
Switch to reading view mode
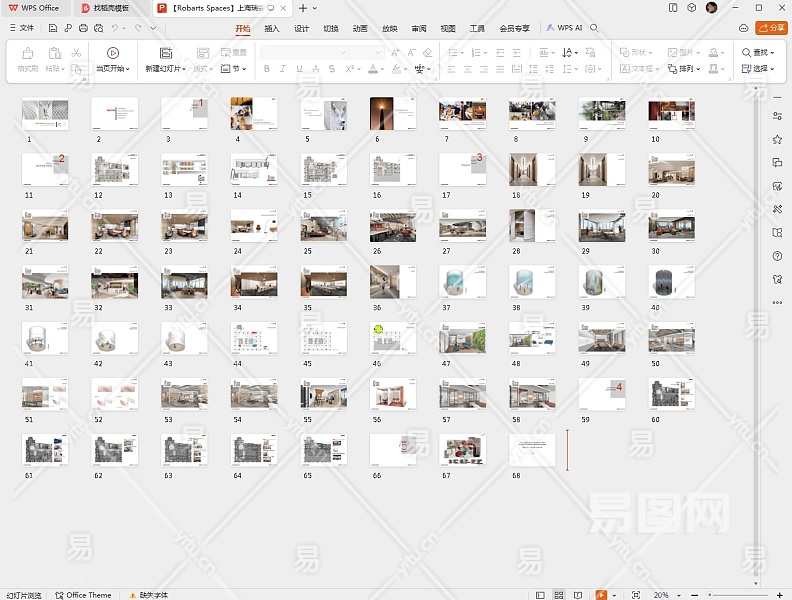click(578, 595)
